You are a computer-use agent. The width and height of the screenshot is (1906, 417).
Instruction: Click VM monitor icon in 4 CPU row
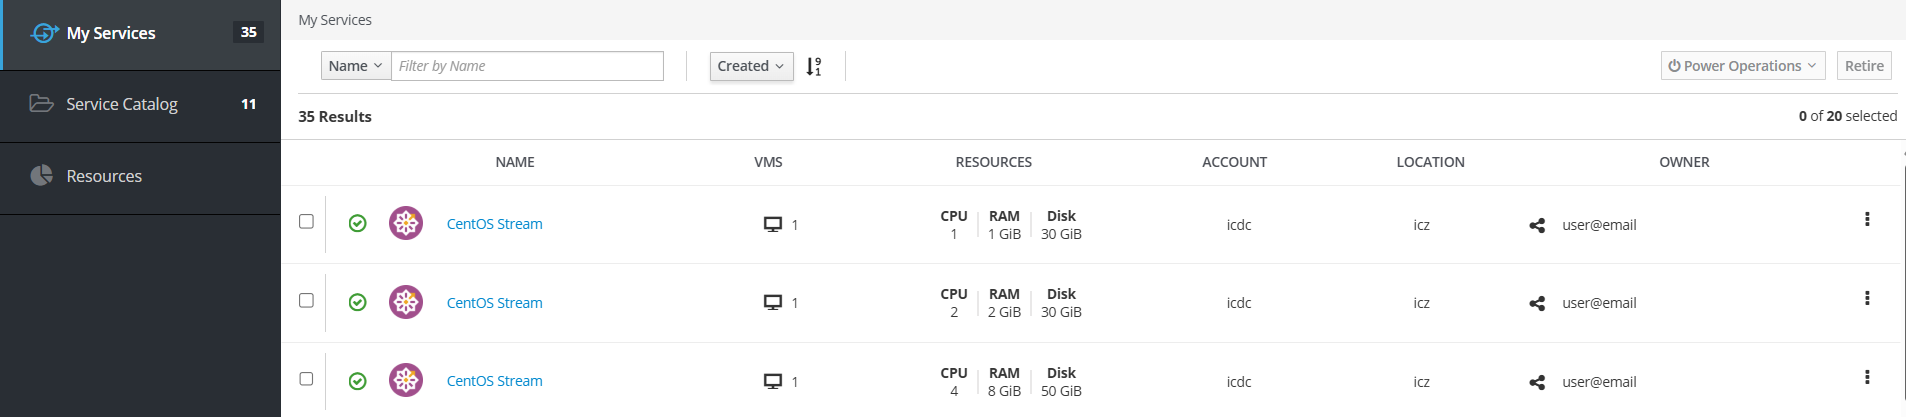click(773, 382)
